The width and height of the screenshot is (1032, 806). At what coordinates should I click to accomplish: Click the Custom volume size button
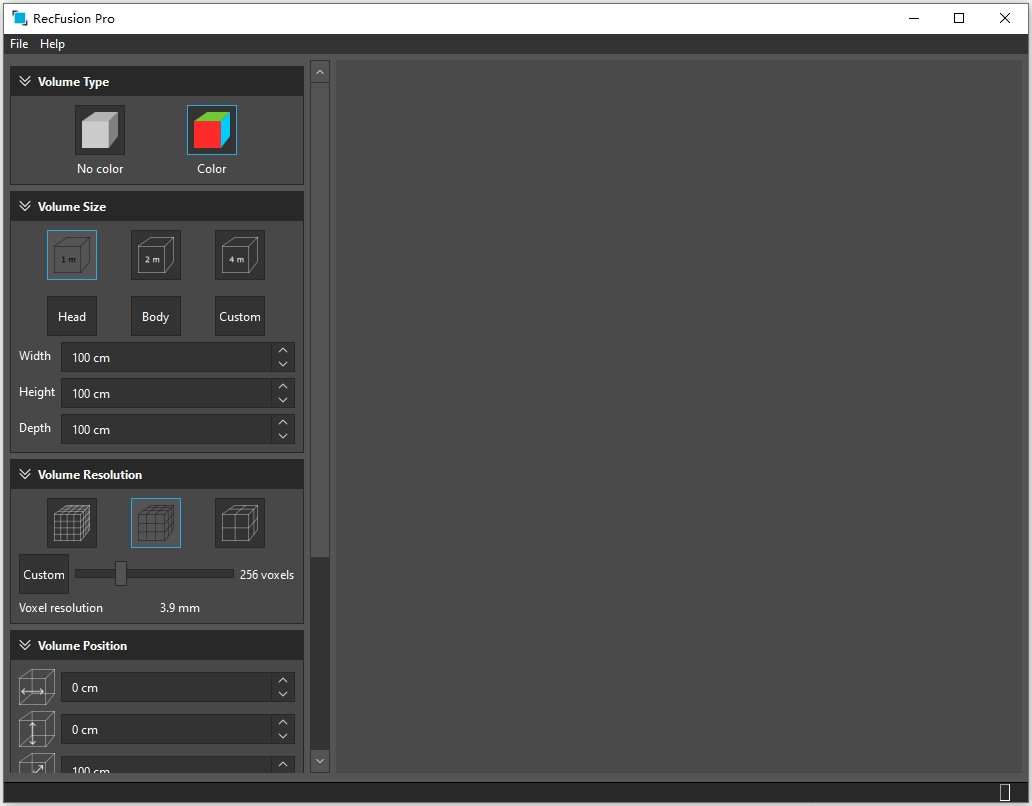pyautogui.click(x=240, y=316)
